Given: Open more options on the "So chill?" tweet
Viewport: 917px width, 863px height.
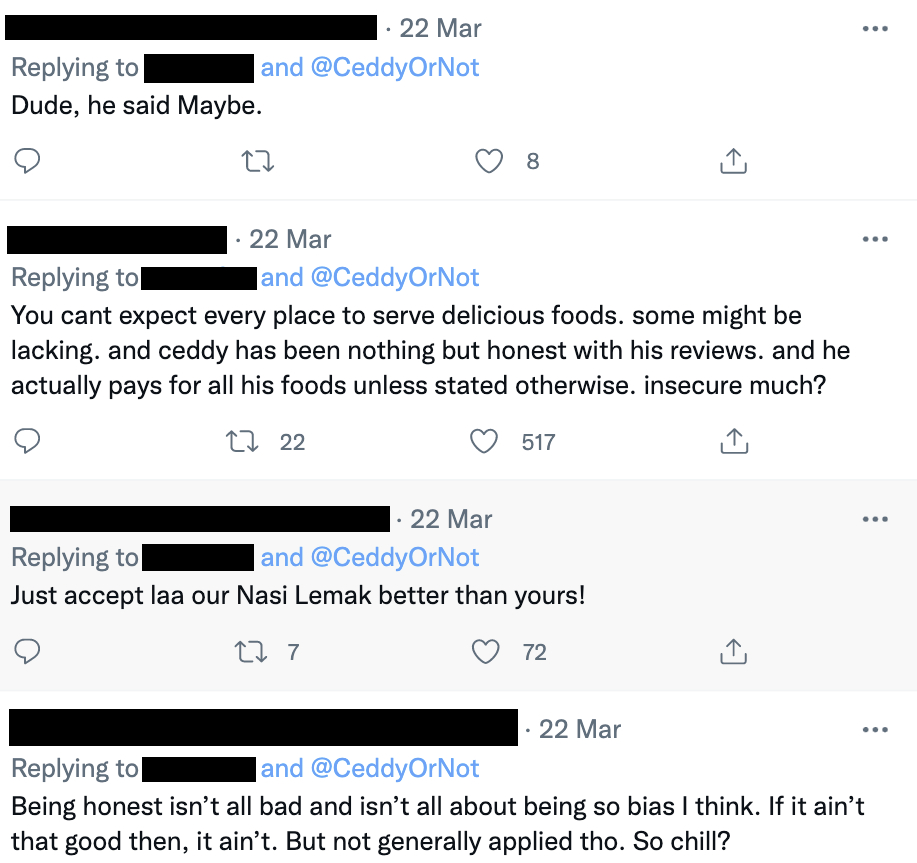Looking at the screenshot, I should (874, 729).
